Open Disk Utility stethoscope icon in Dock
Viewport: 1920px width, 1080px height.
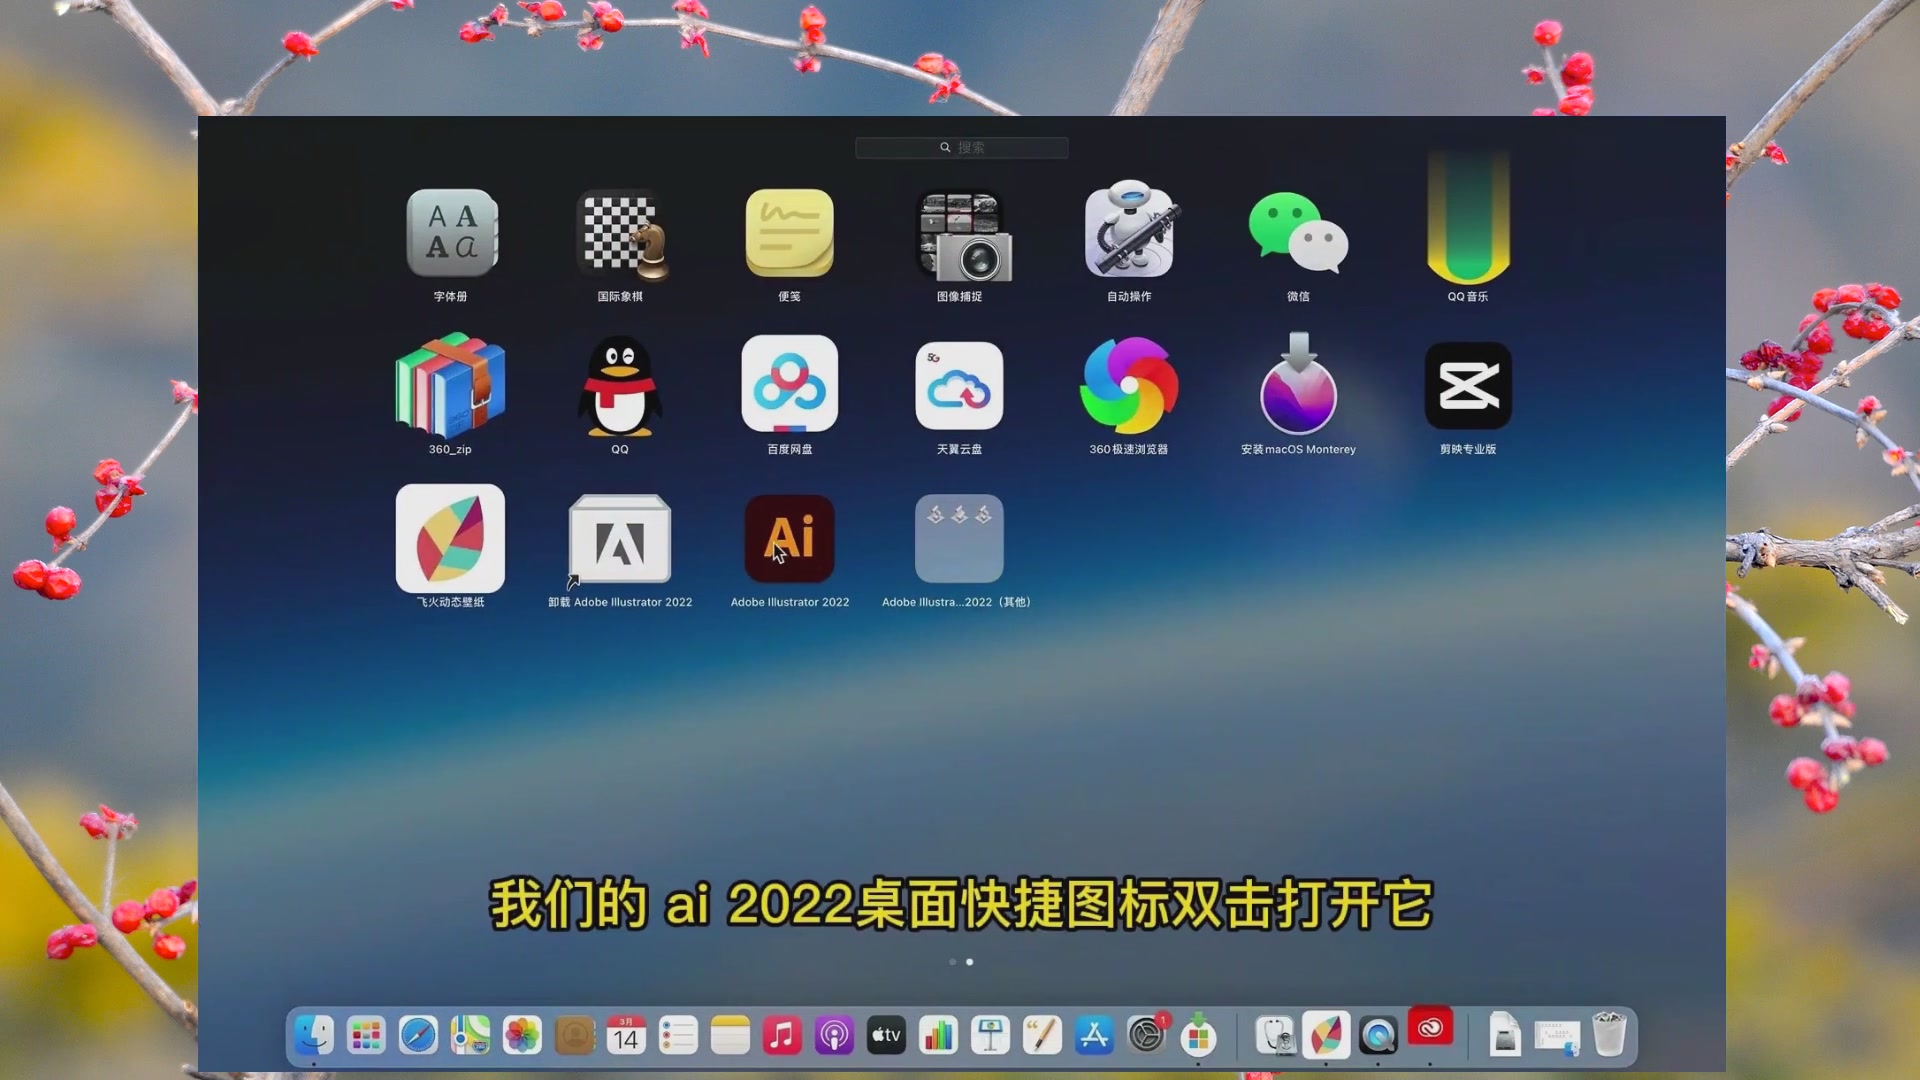coord(1274,1036)
